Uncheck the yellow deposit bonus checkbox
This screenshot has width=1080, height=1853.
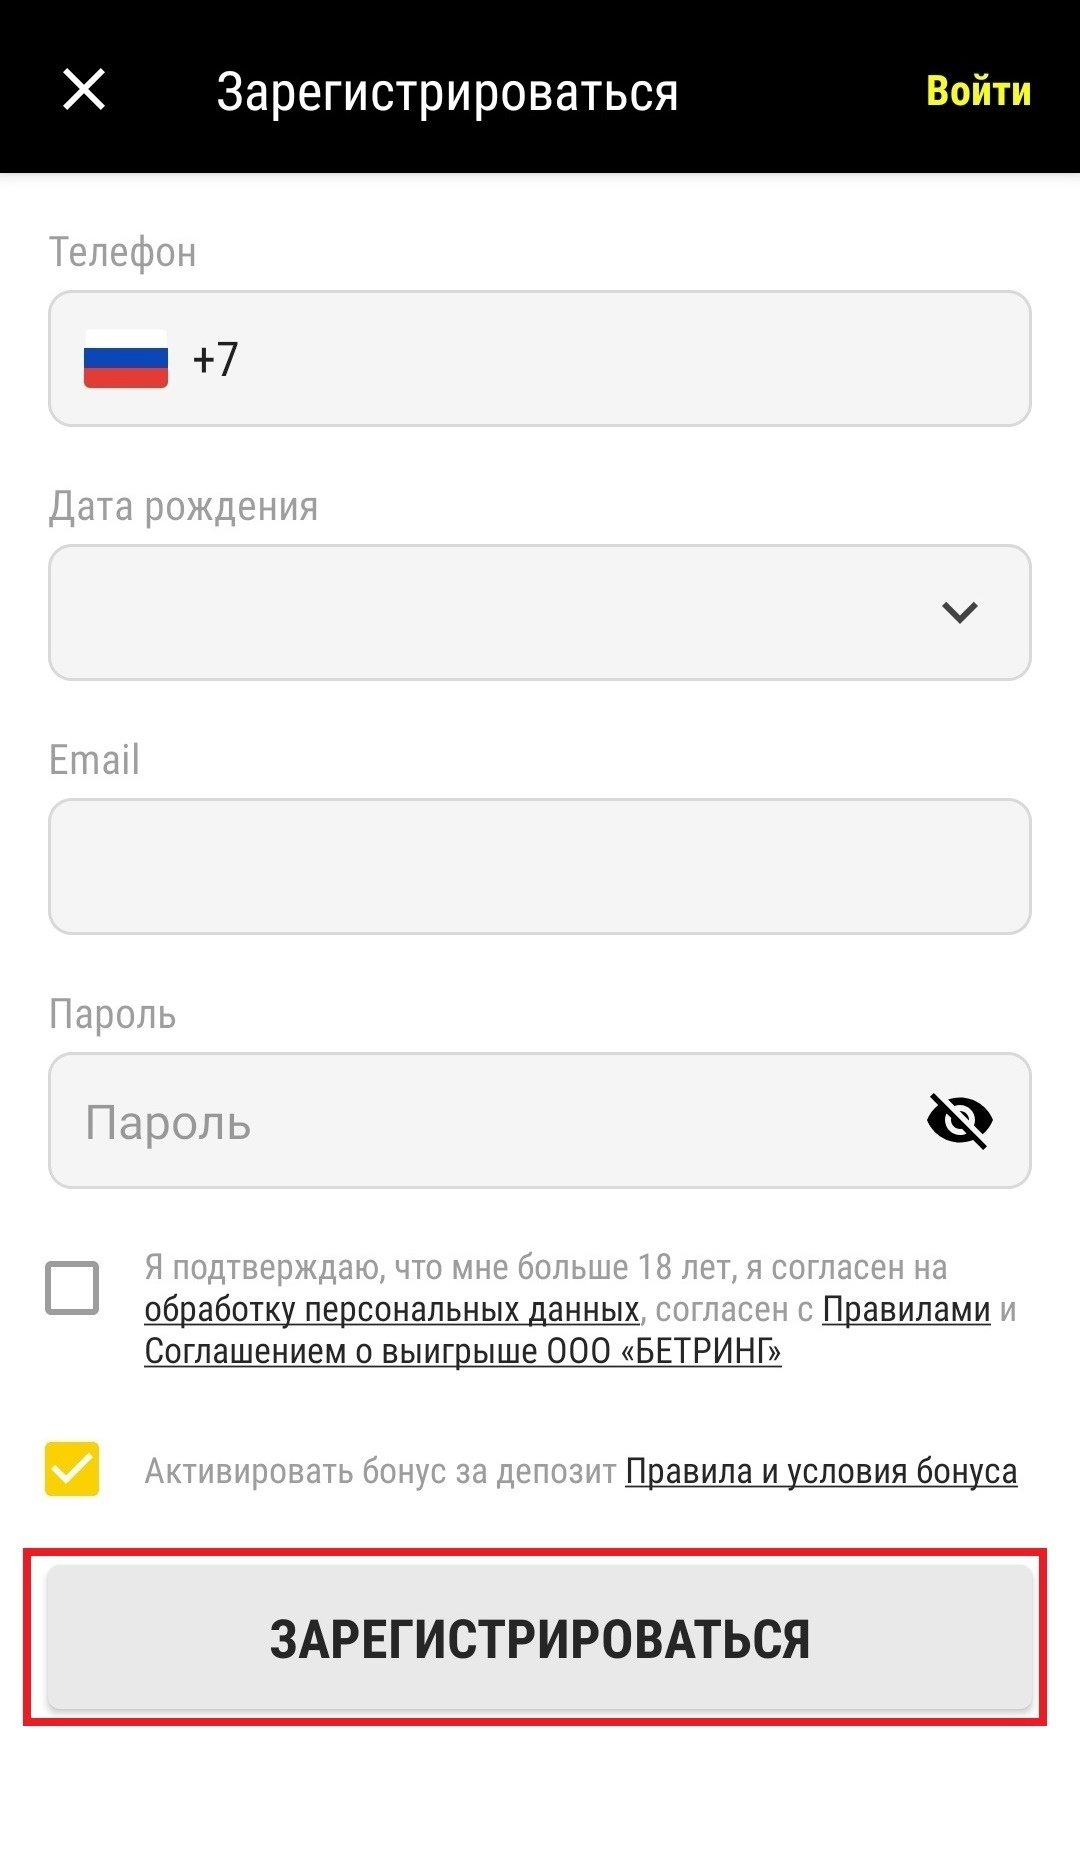72,1469
